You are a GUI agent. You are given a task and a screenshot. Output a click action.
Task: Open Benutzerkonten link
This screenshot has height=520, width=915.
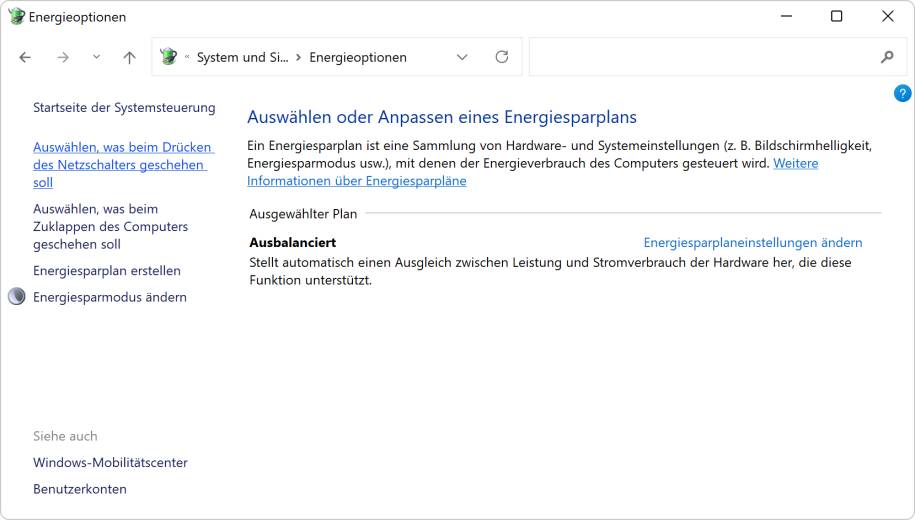click(x=80, y=489)
